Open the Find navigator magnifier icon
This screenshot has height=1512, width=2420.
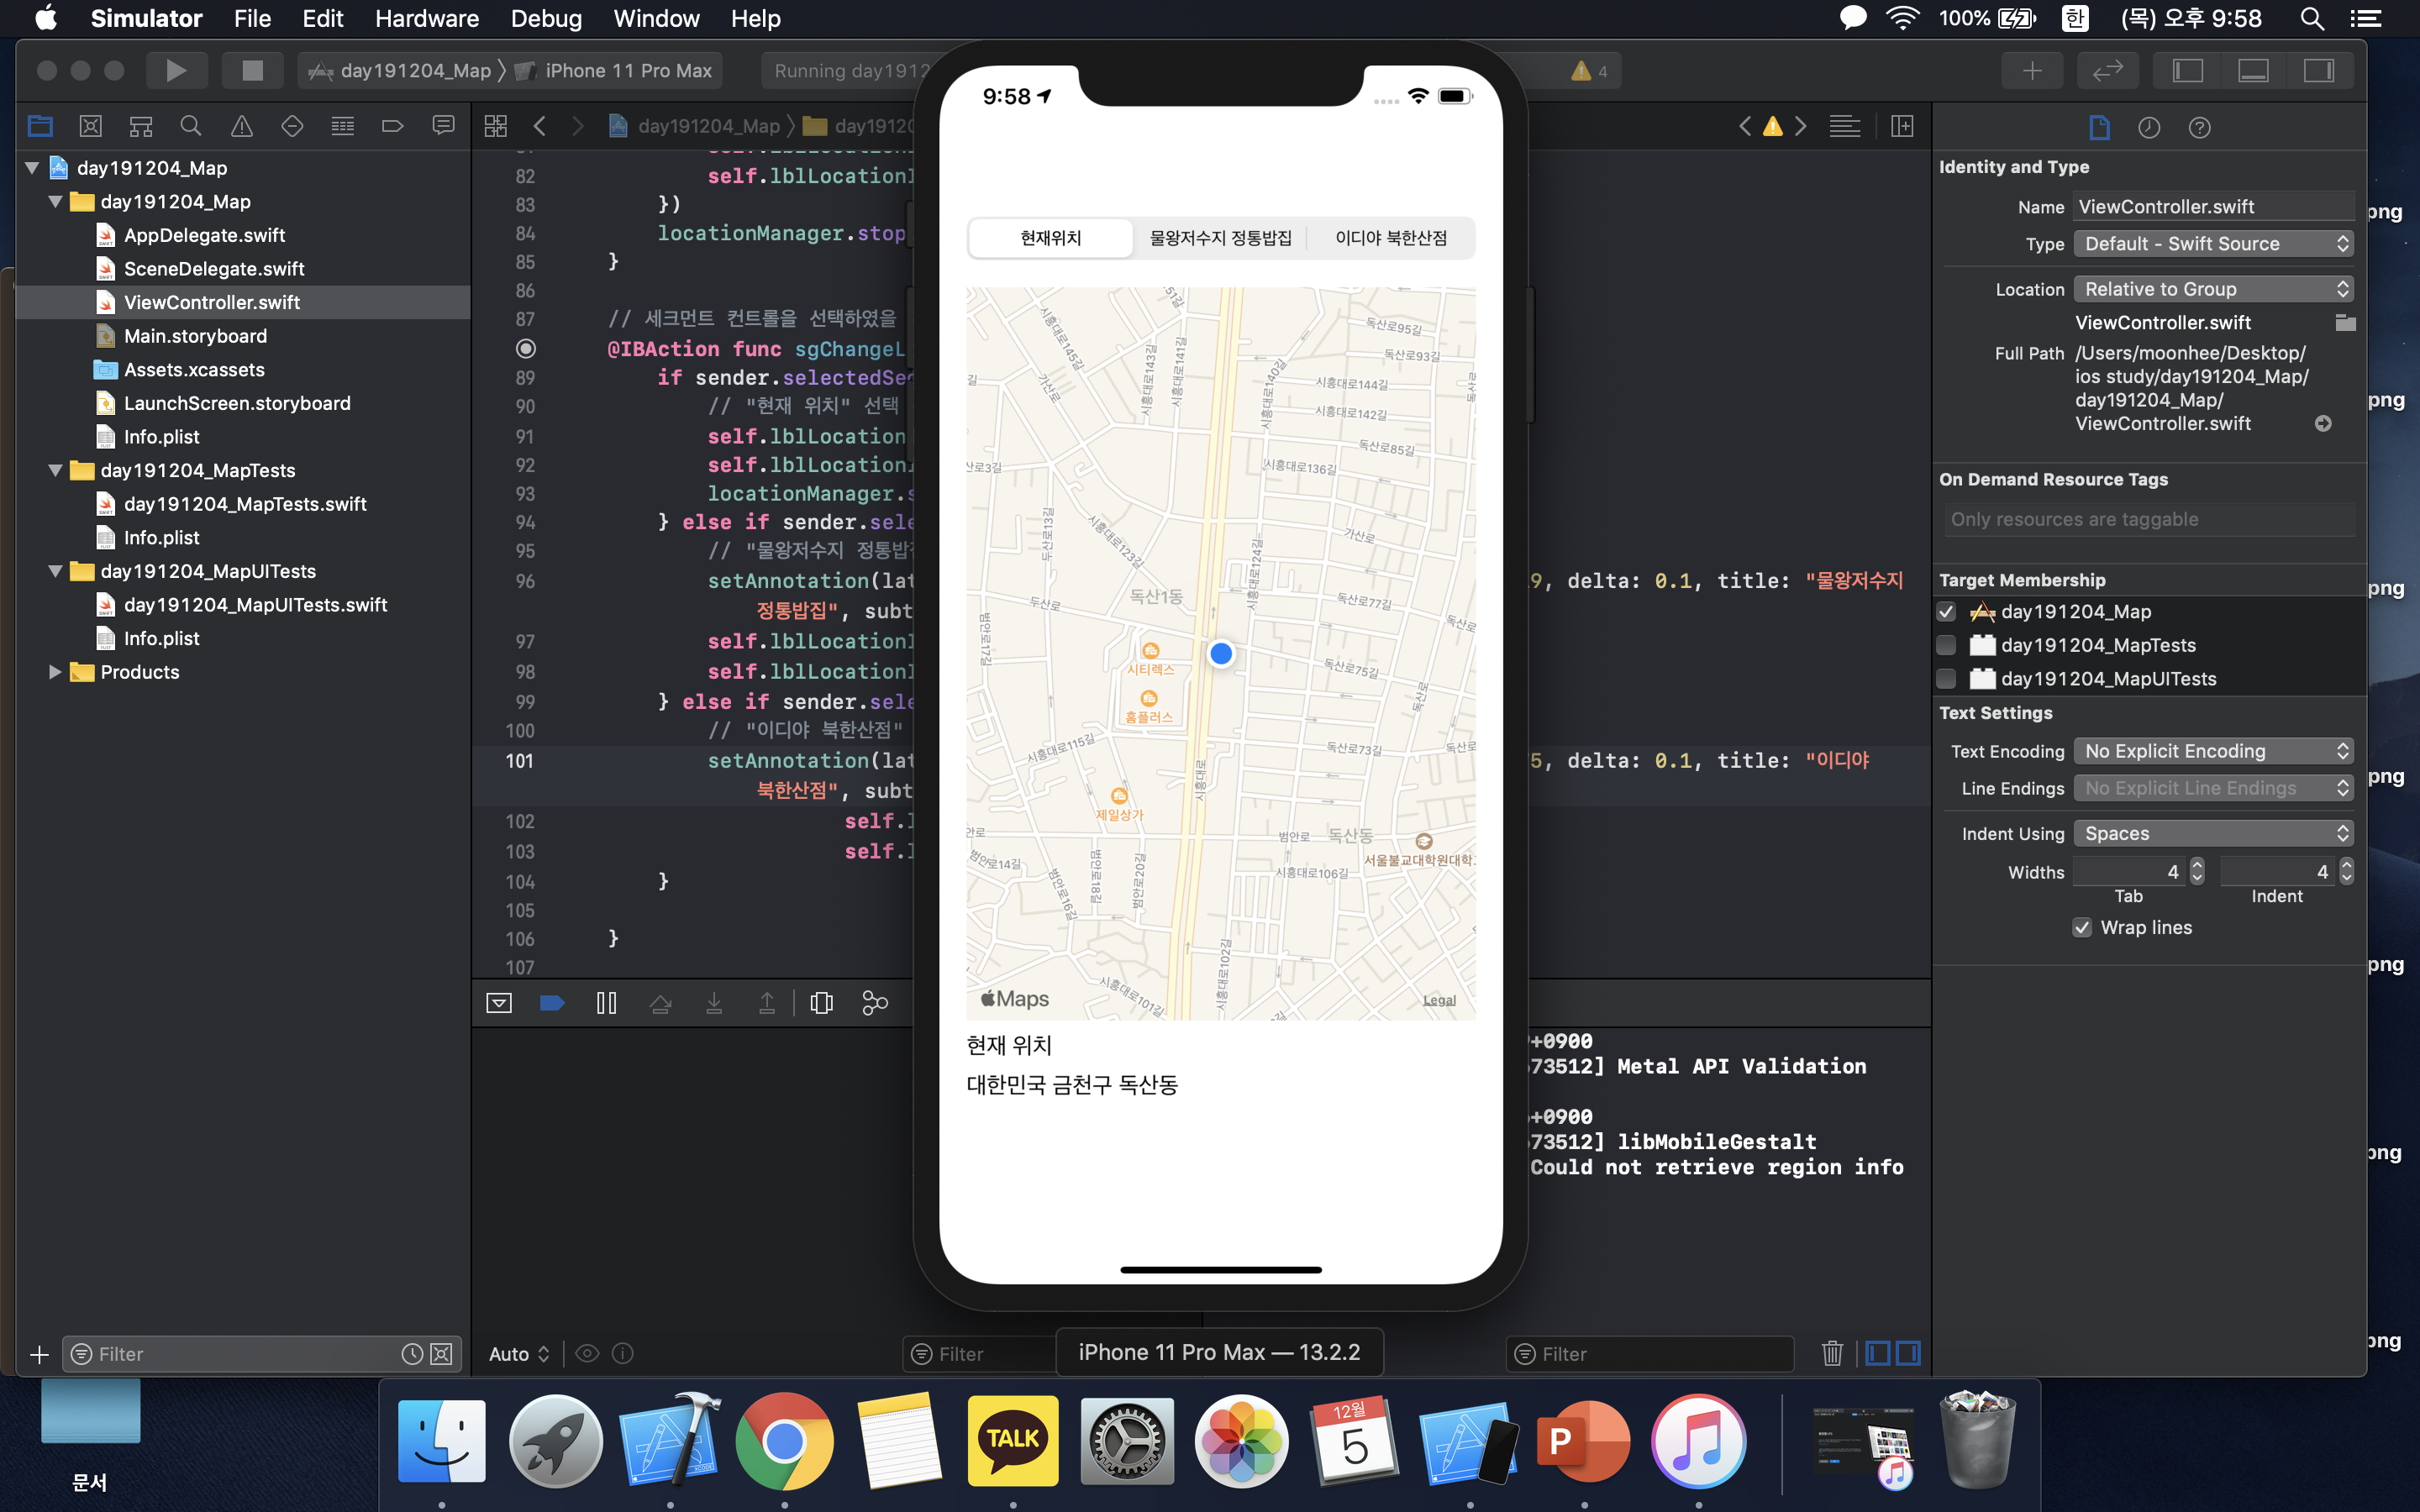(x=190, y=126)
